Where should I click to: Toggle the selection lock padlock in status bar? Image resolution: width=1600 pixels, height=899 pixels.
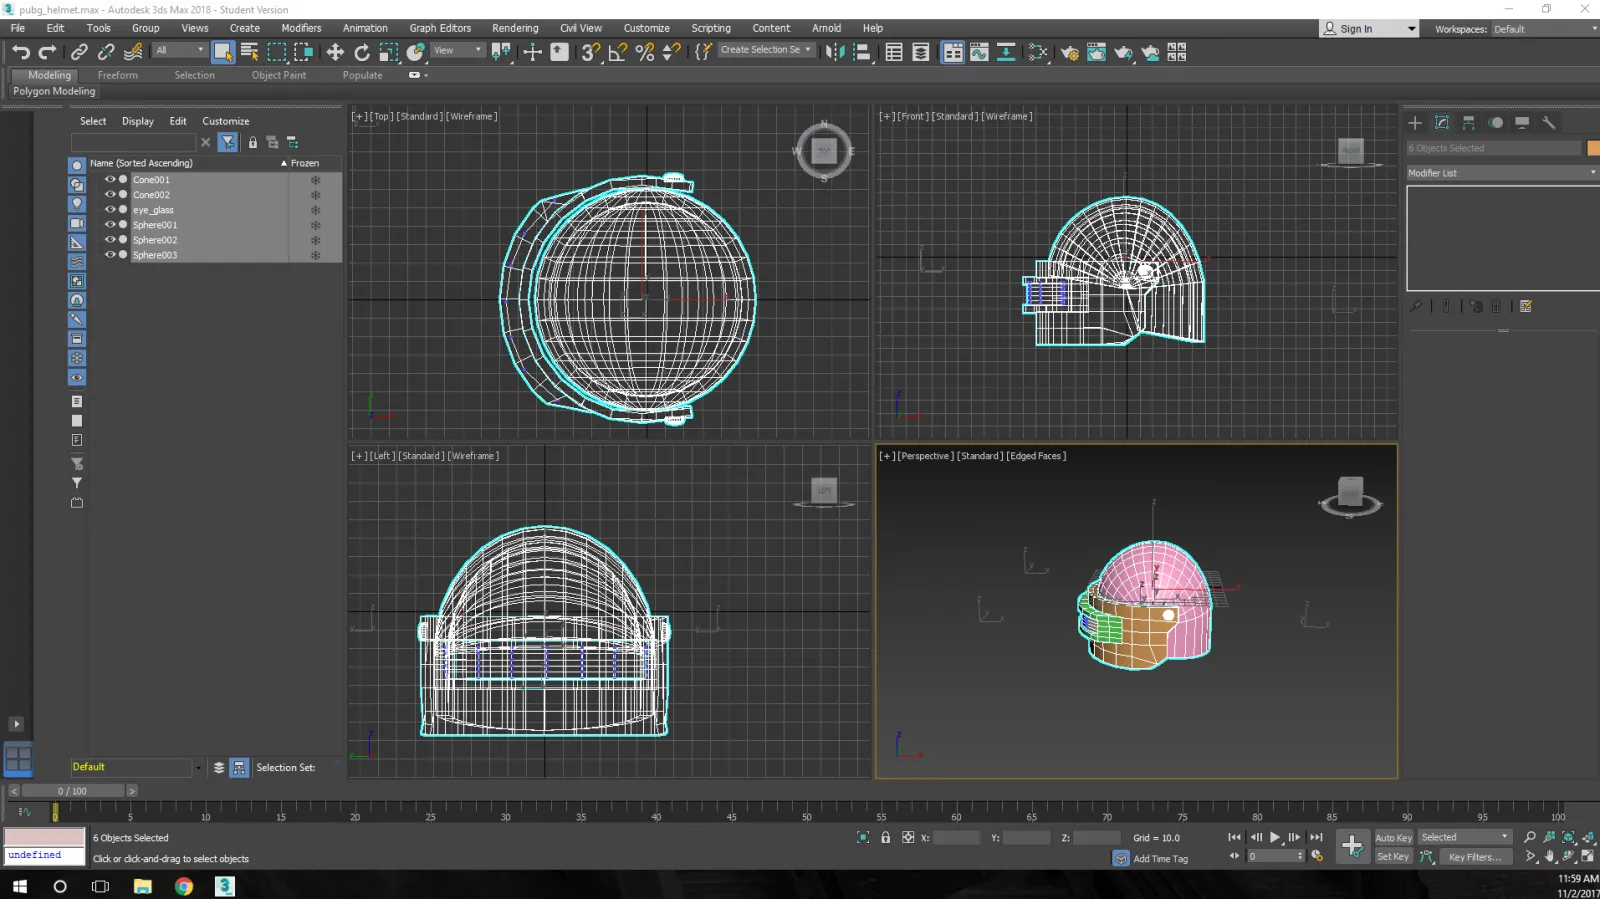coord(885,838)
